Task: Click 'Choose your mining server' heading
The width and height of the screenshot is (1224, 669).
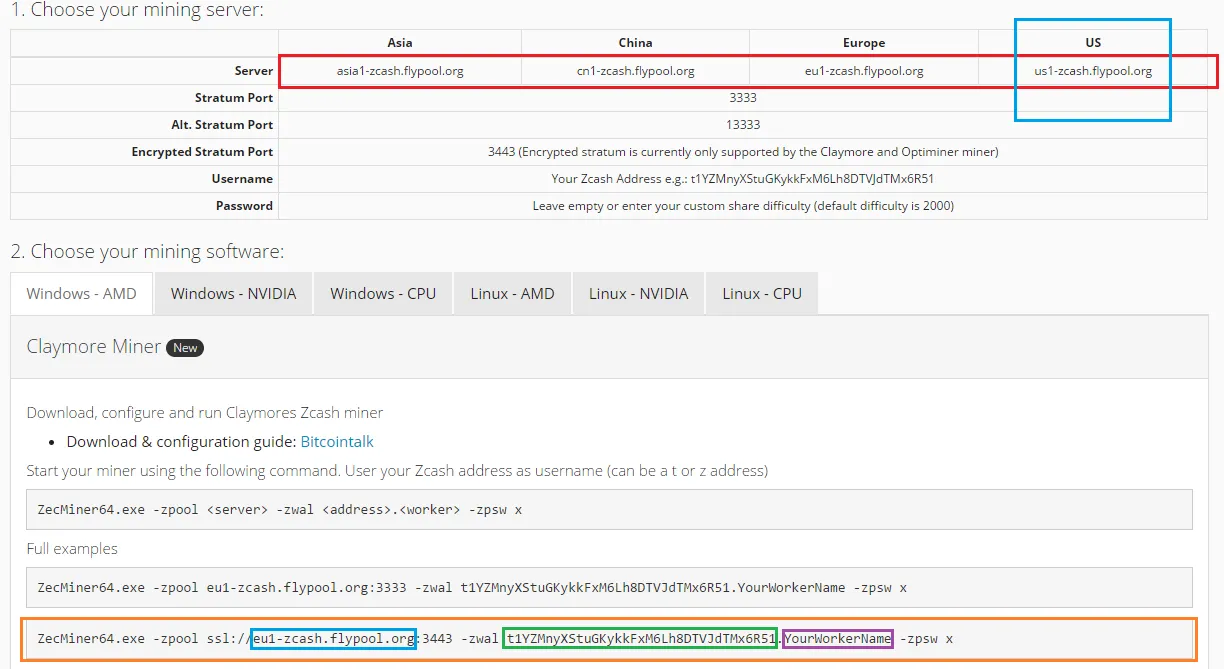Action: 138,11
